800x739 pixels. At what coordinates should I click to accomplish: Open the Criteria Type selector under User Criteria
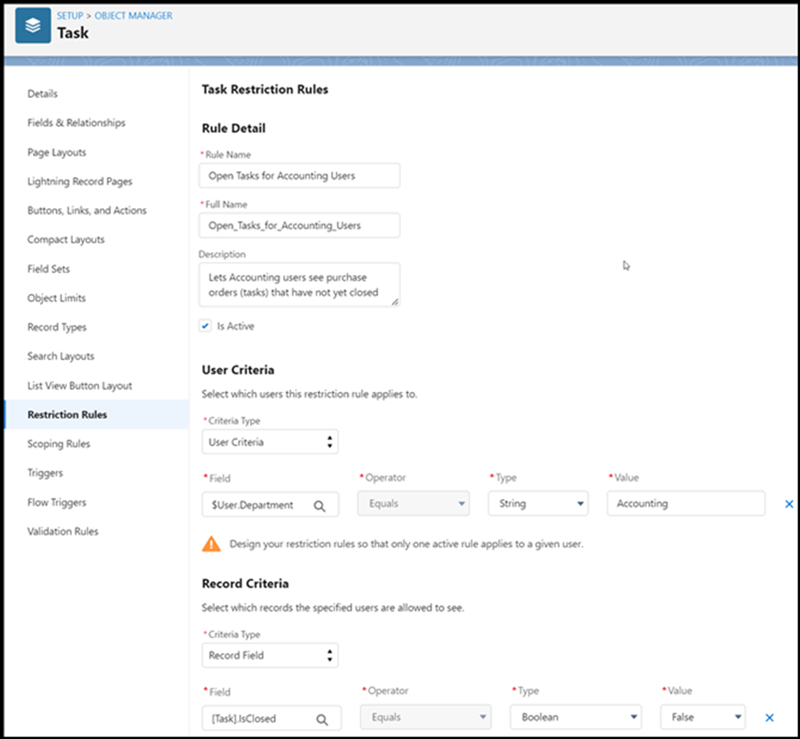tap(270, 441)
